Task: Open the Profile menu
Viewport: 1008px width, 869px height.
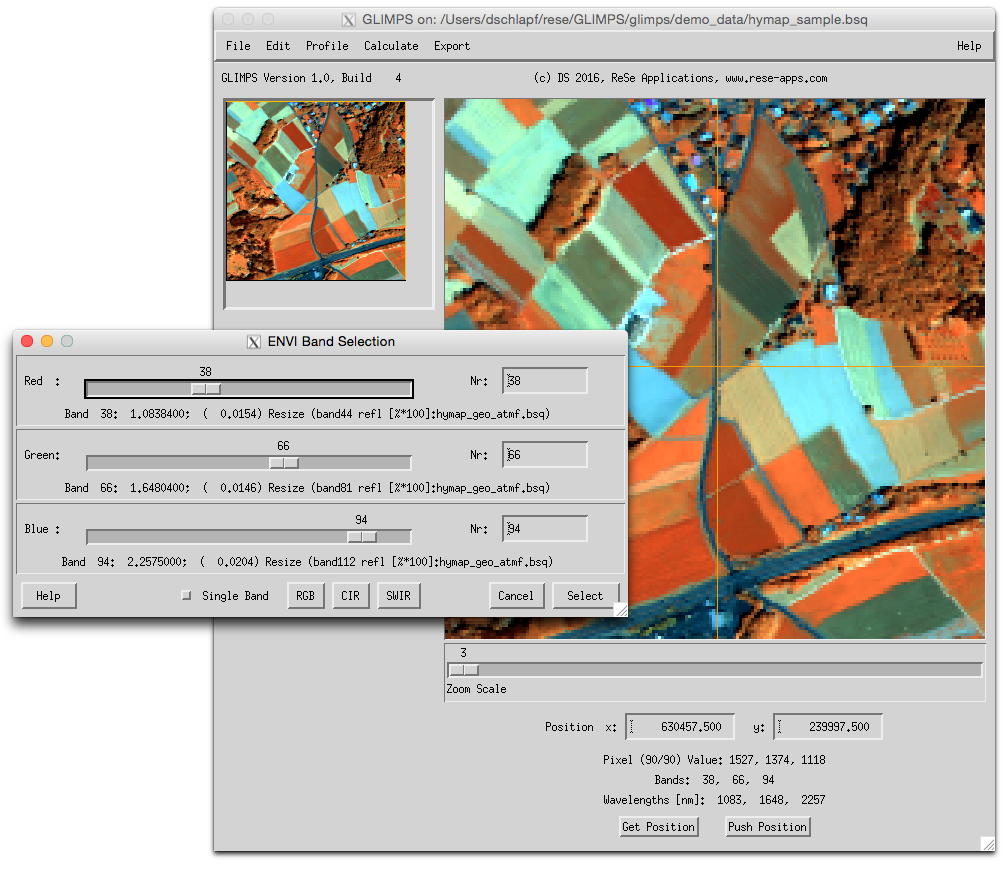Action: [x=327, y=46]
